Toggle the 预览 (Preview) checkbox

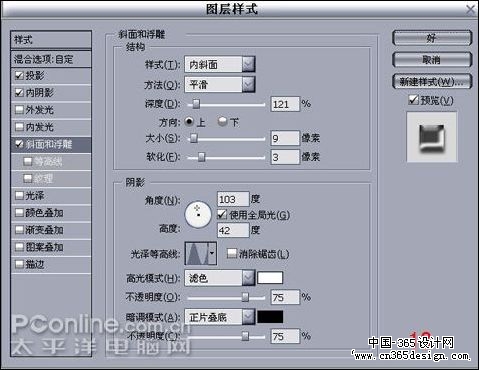coord(413,99)
